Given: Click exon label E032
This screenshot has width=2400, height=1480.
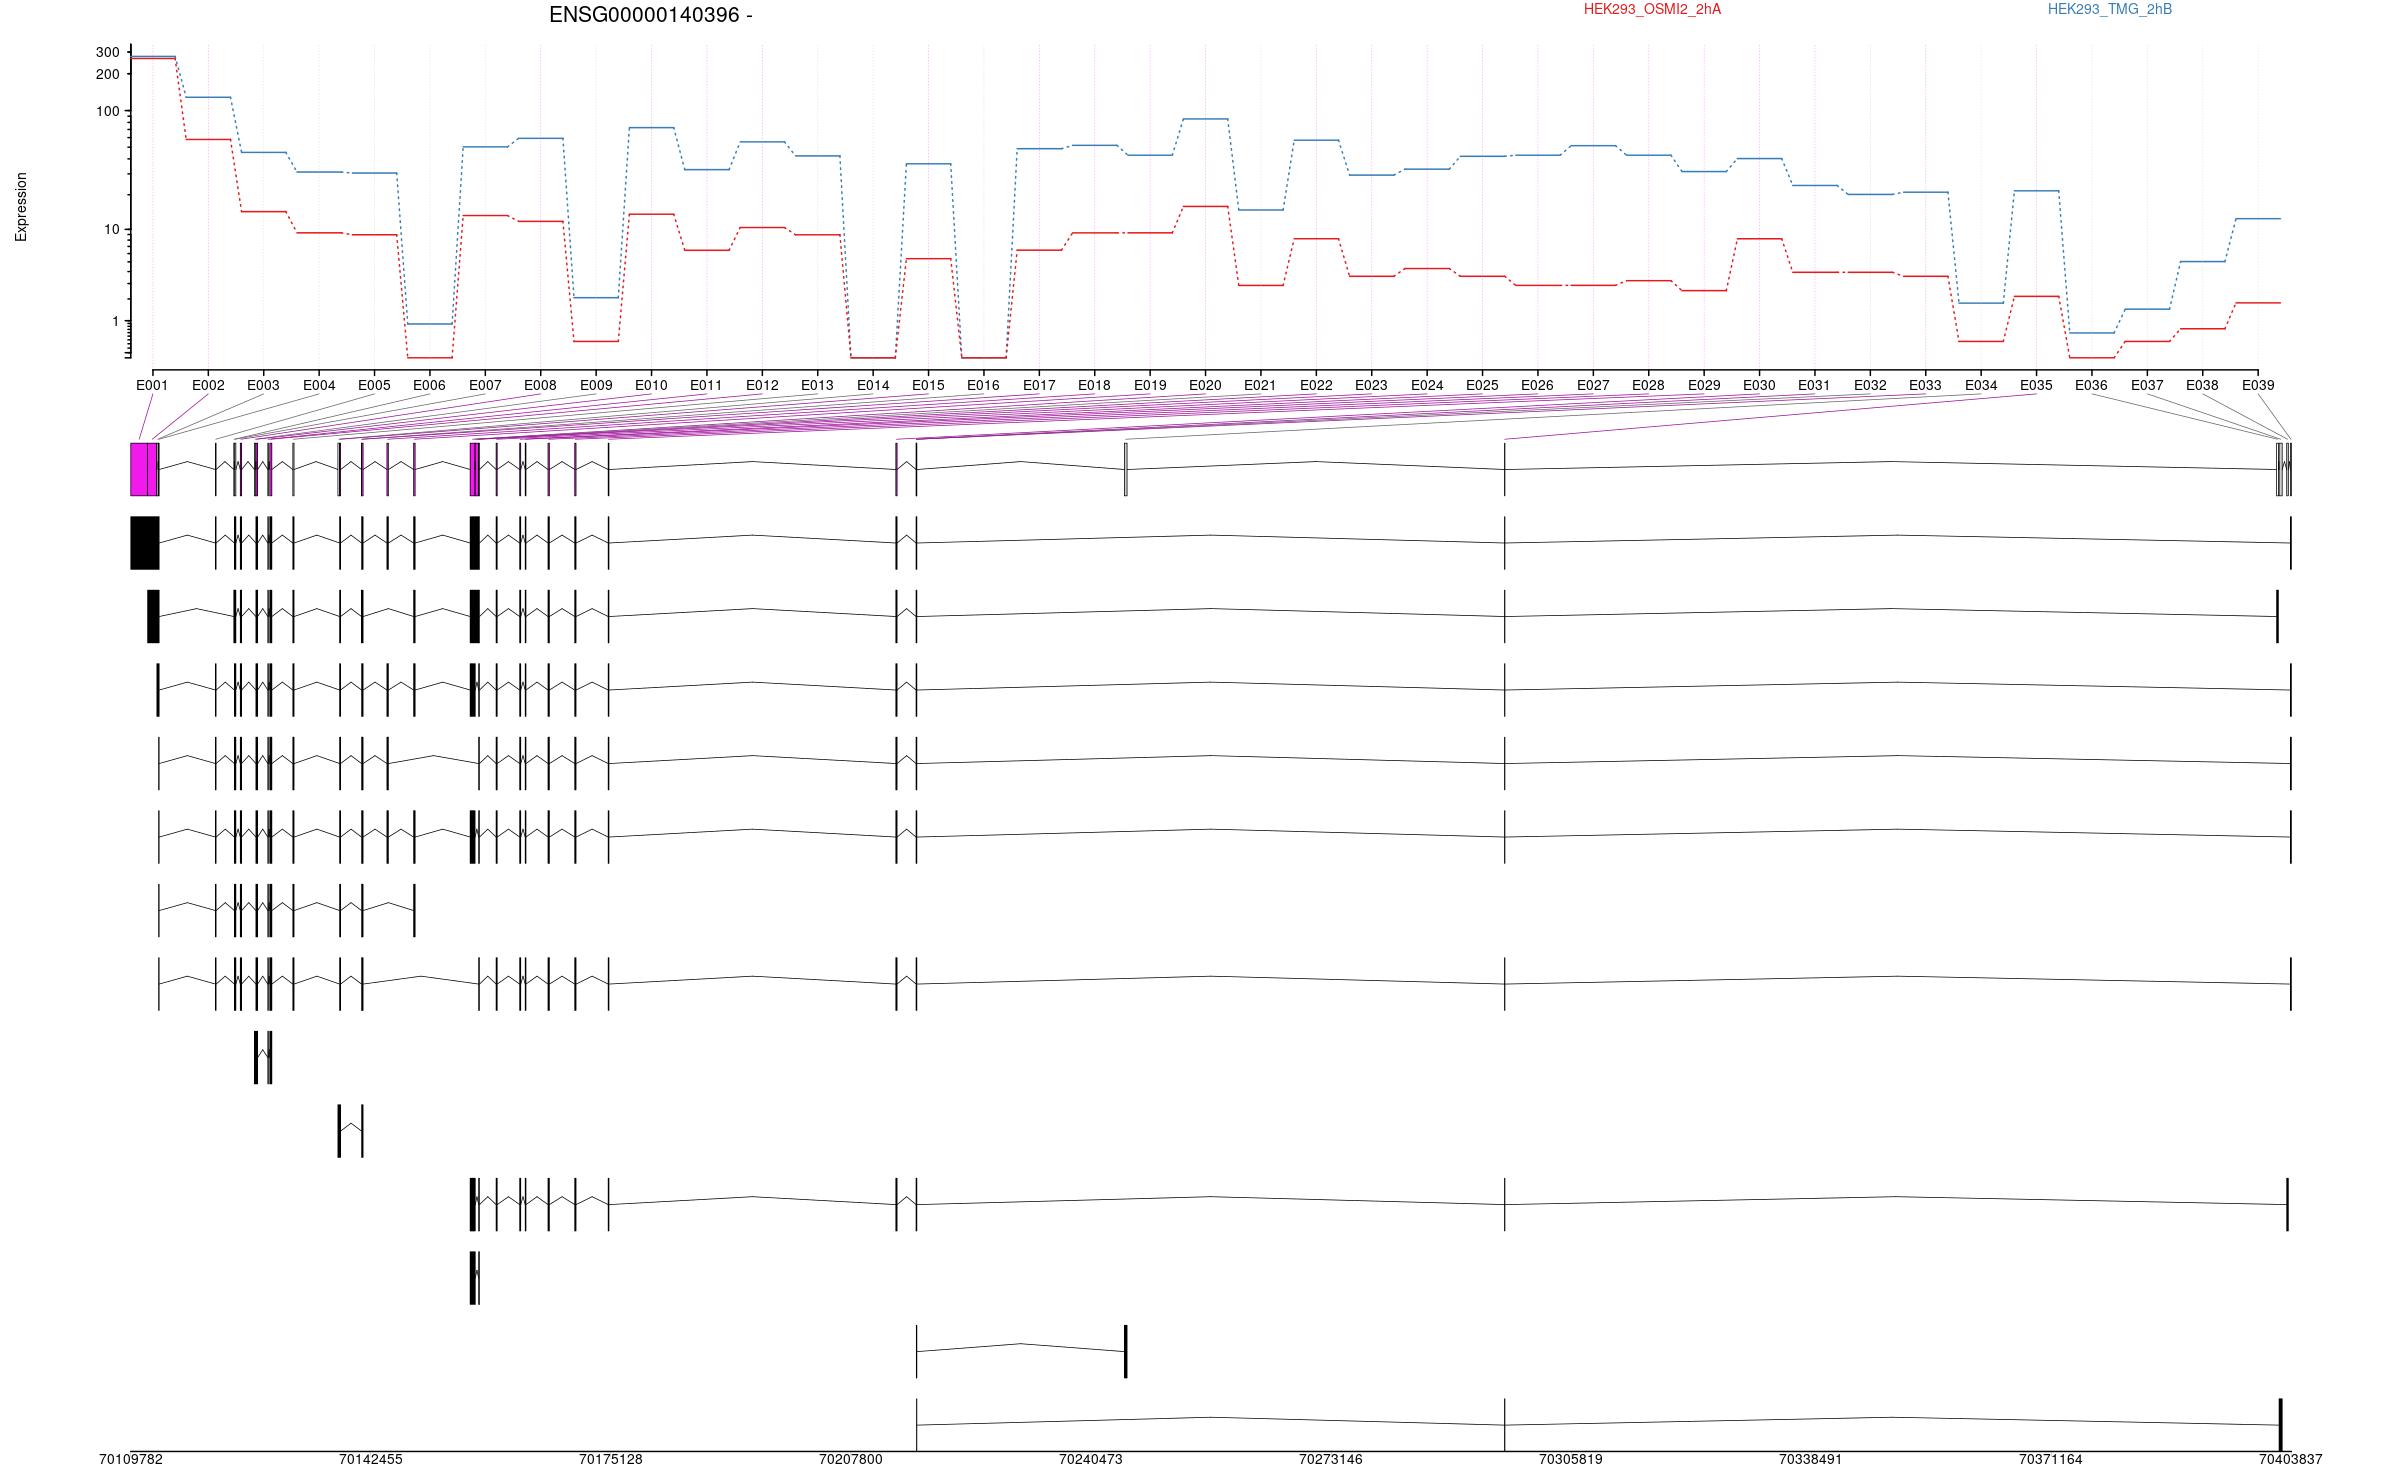Looking at the screenshot, I should pyautogui.click(x=1870, y=385).
